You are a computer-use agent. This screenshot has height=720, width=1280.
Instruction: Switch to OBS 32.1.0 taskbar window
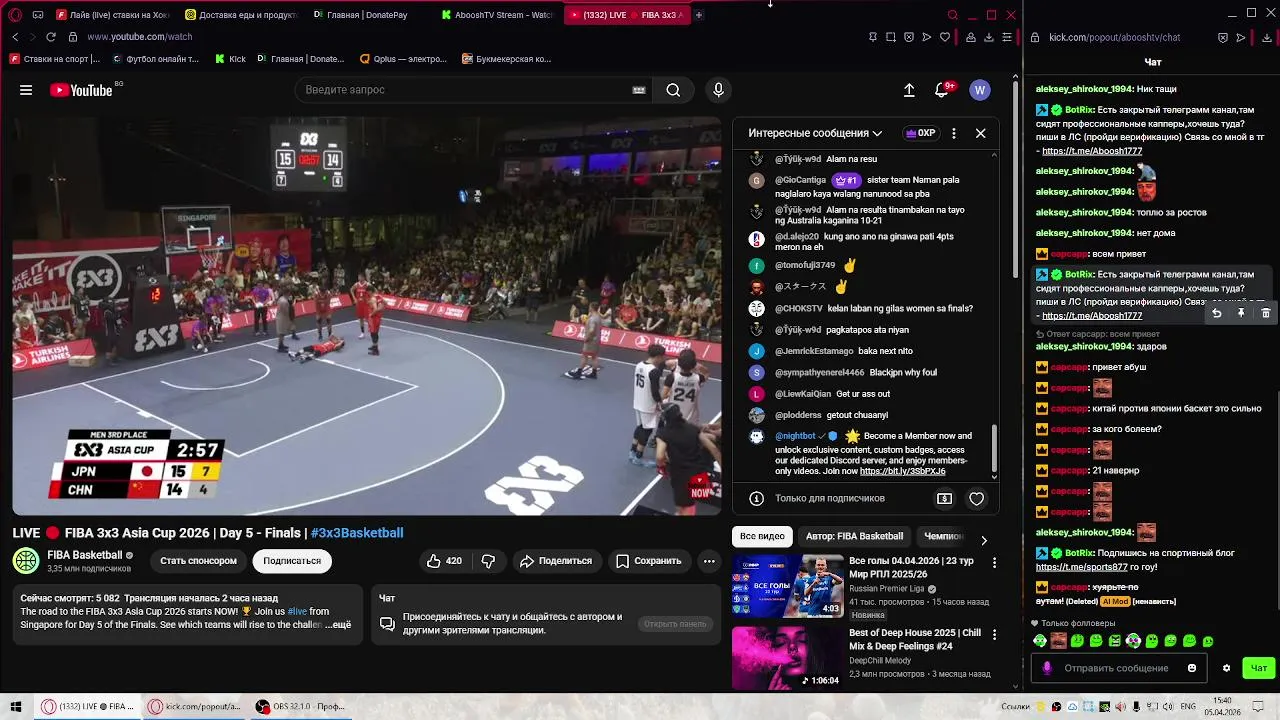click(300, 706)
